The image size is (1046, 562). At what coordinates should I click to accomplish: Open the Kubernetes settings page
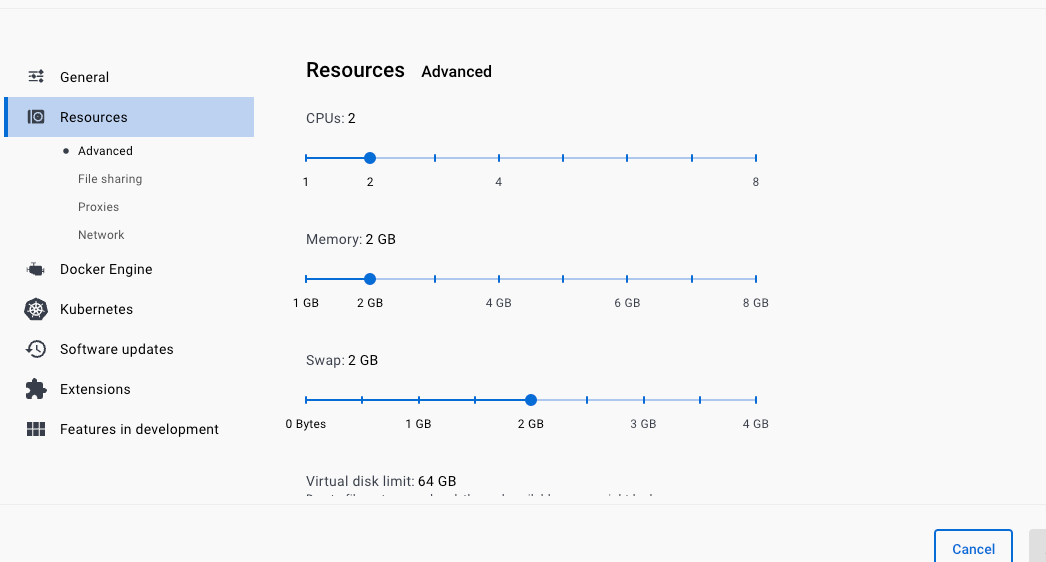[x=96, y=309]
